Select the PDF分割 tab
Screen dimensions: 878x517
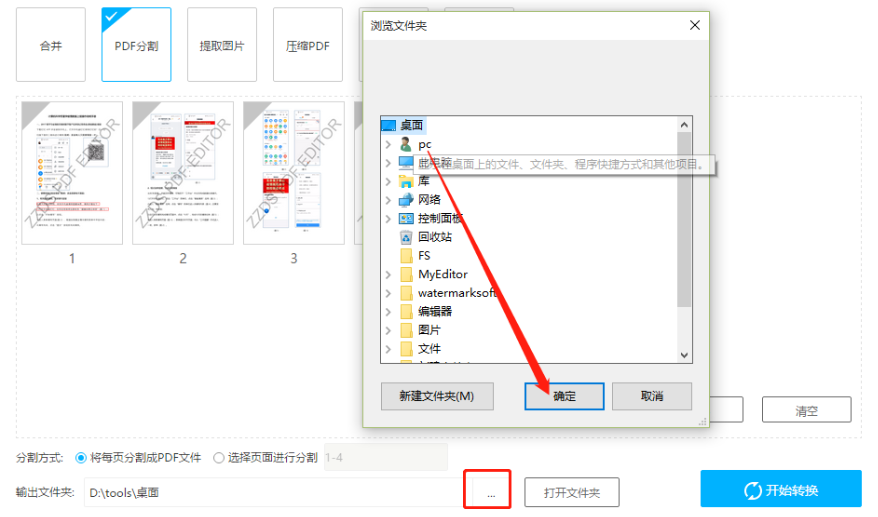(136, 45)
